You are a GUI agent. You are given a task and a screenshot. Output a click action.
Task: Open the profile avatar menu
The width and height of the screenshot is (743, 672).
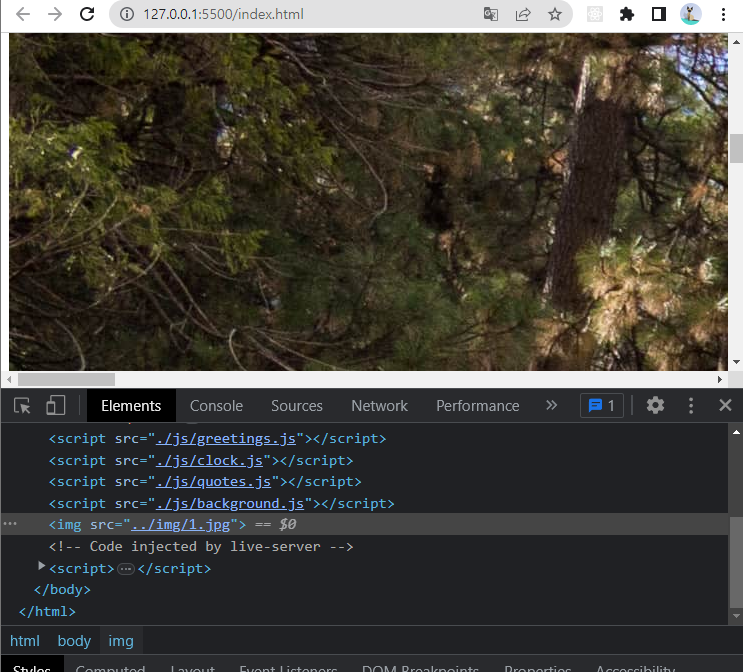(x=691, y=14)
